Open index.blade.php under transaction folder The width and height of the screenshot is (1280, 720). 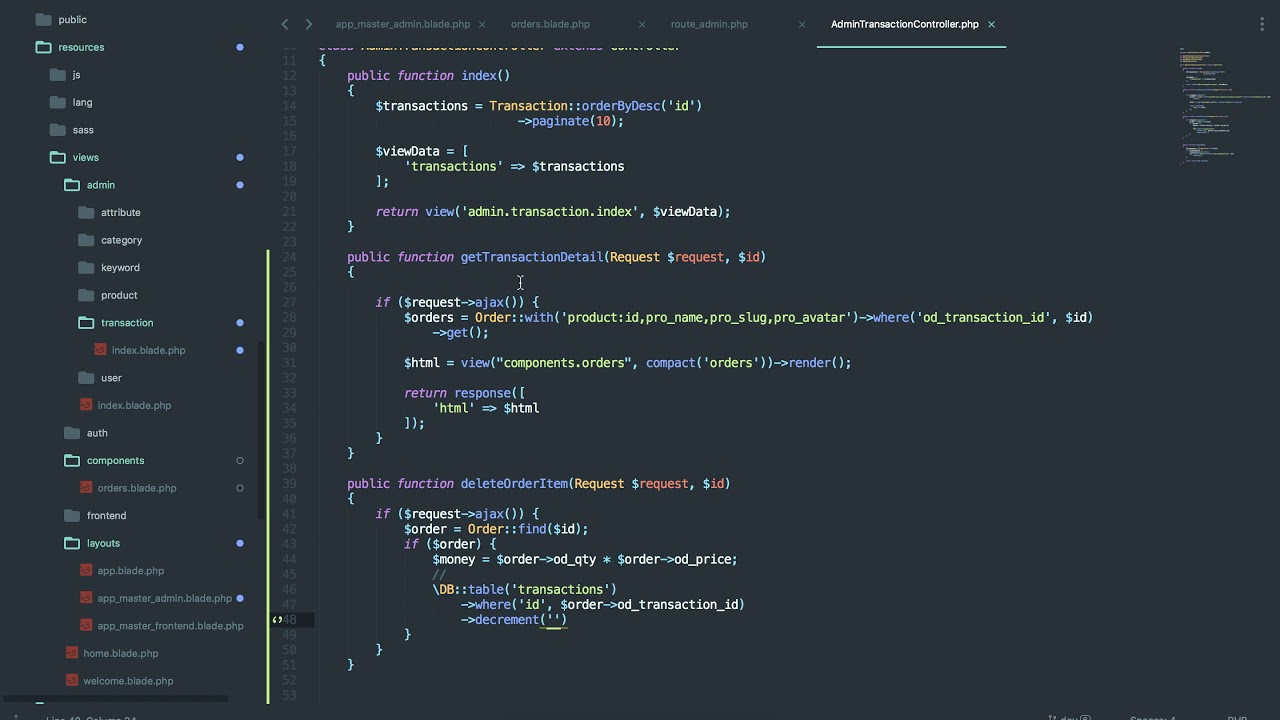click(148, 350)
